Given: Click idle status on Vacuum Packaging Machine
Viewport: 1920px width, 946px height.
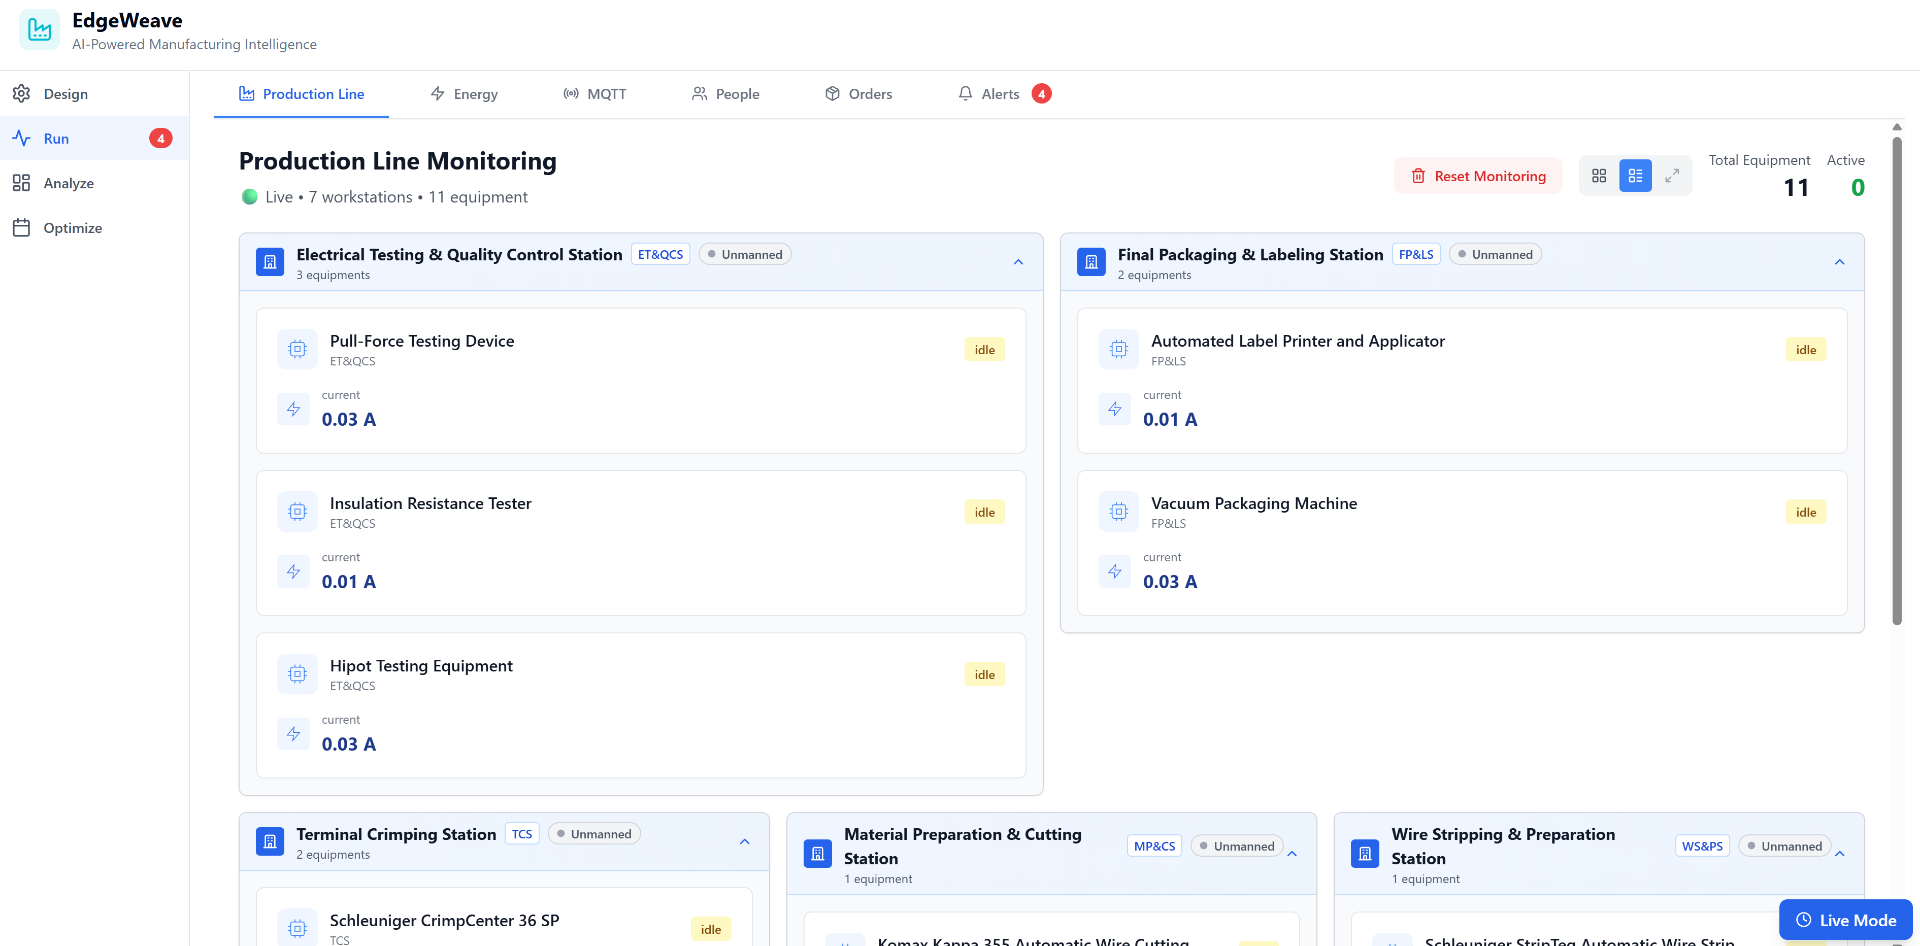Looking at the screenshot, I should coord(1806,512).
